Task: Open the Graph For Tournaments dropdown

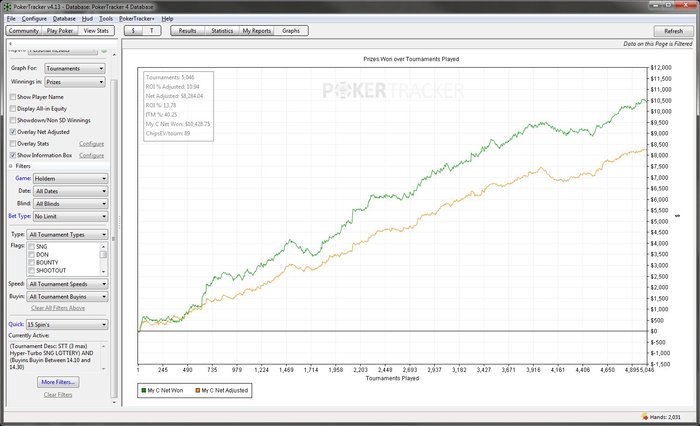Action: [75, 68]
